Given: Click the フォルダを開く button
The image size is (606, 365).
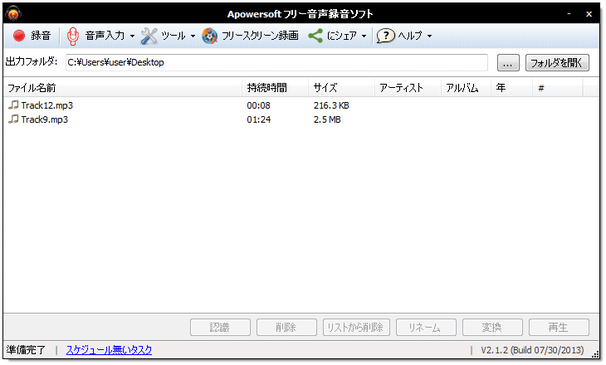Looking at the screenshot, I should tap(557, 63).
